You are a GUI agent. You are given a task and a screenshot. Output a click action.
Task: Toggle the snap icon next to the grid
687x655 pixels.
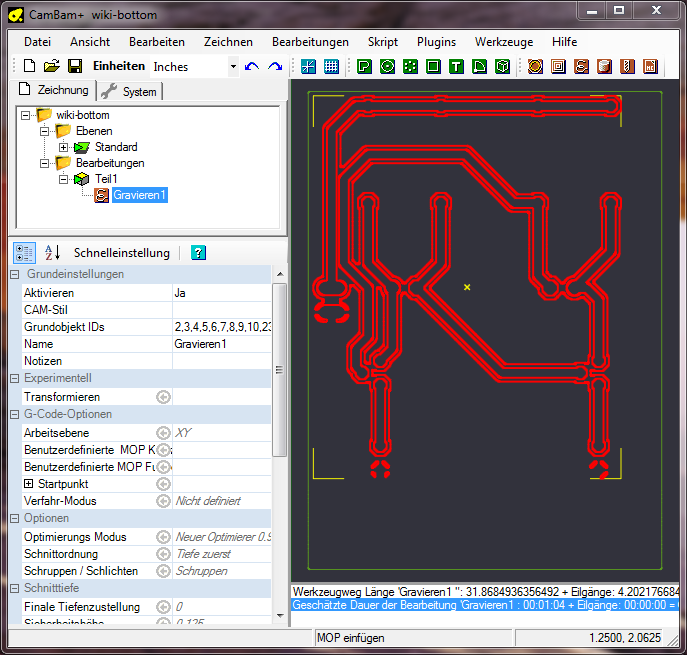pyautogui.click(x=308, y=67)
